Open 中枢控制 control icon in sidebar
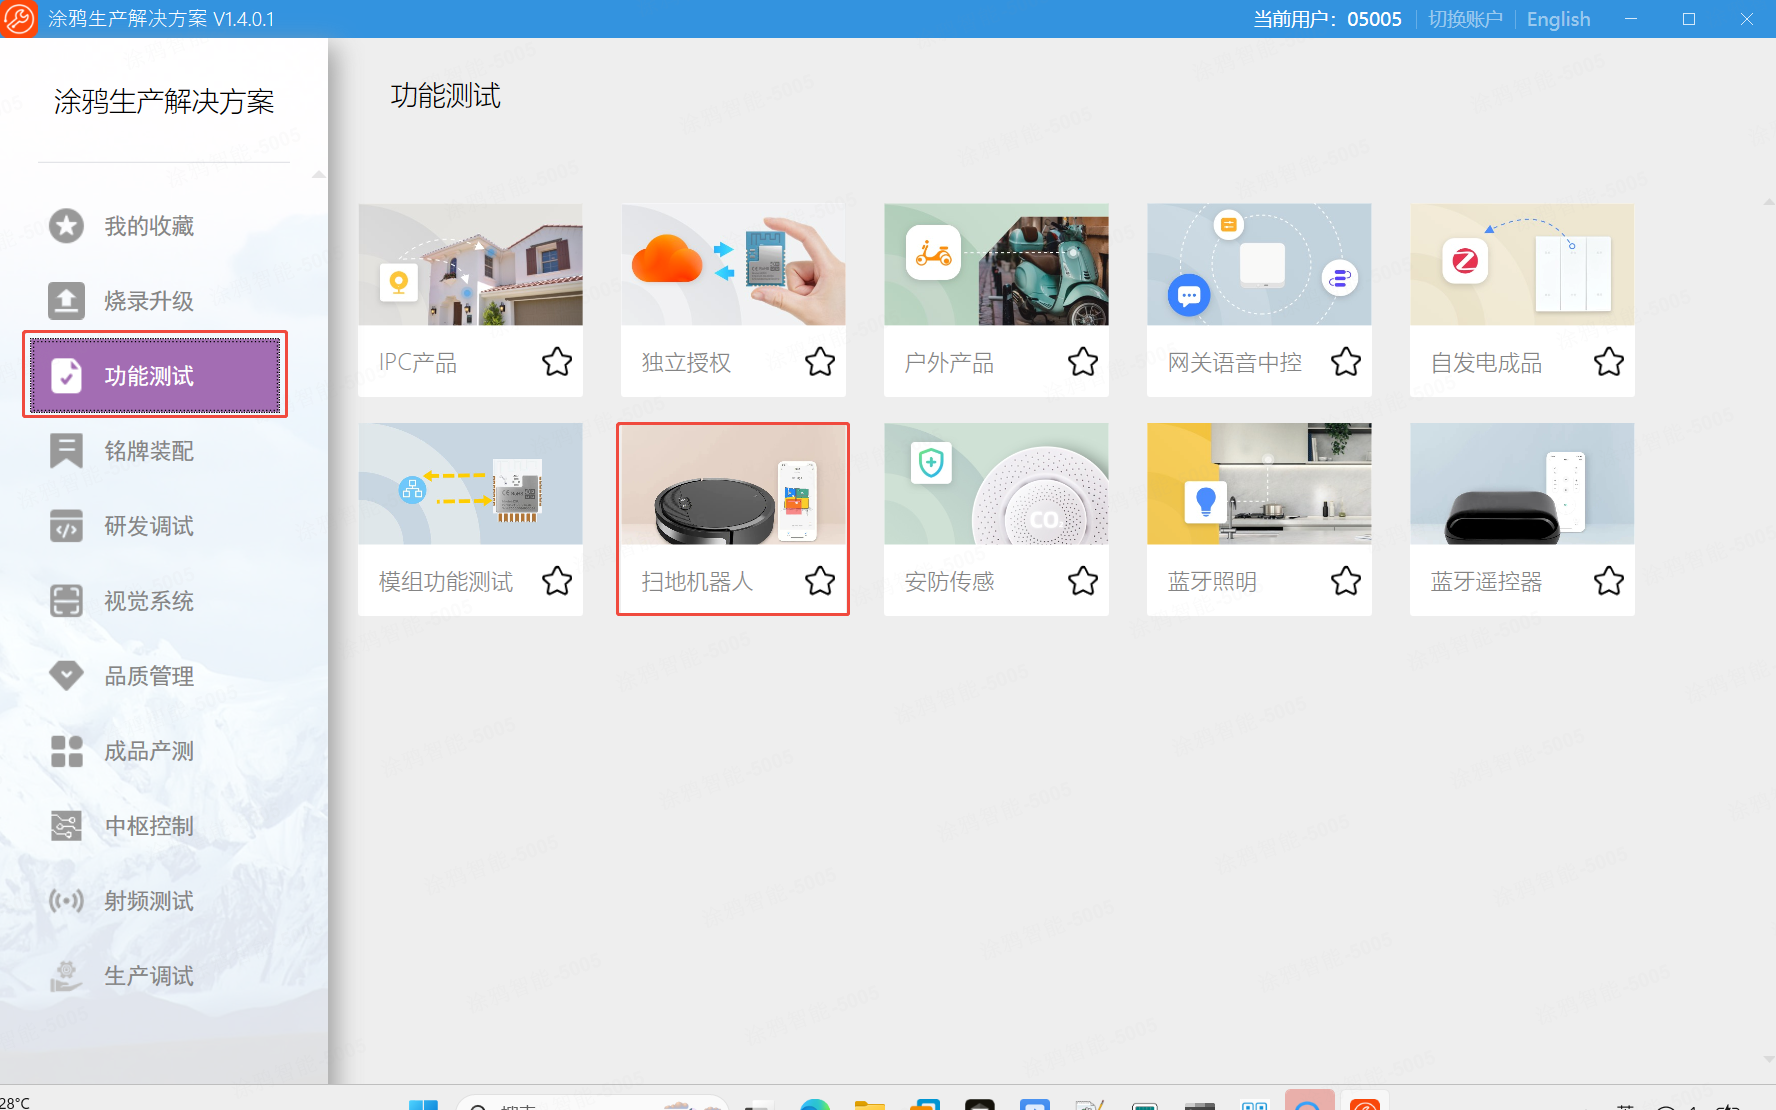 66,826
